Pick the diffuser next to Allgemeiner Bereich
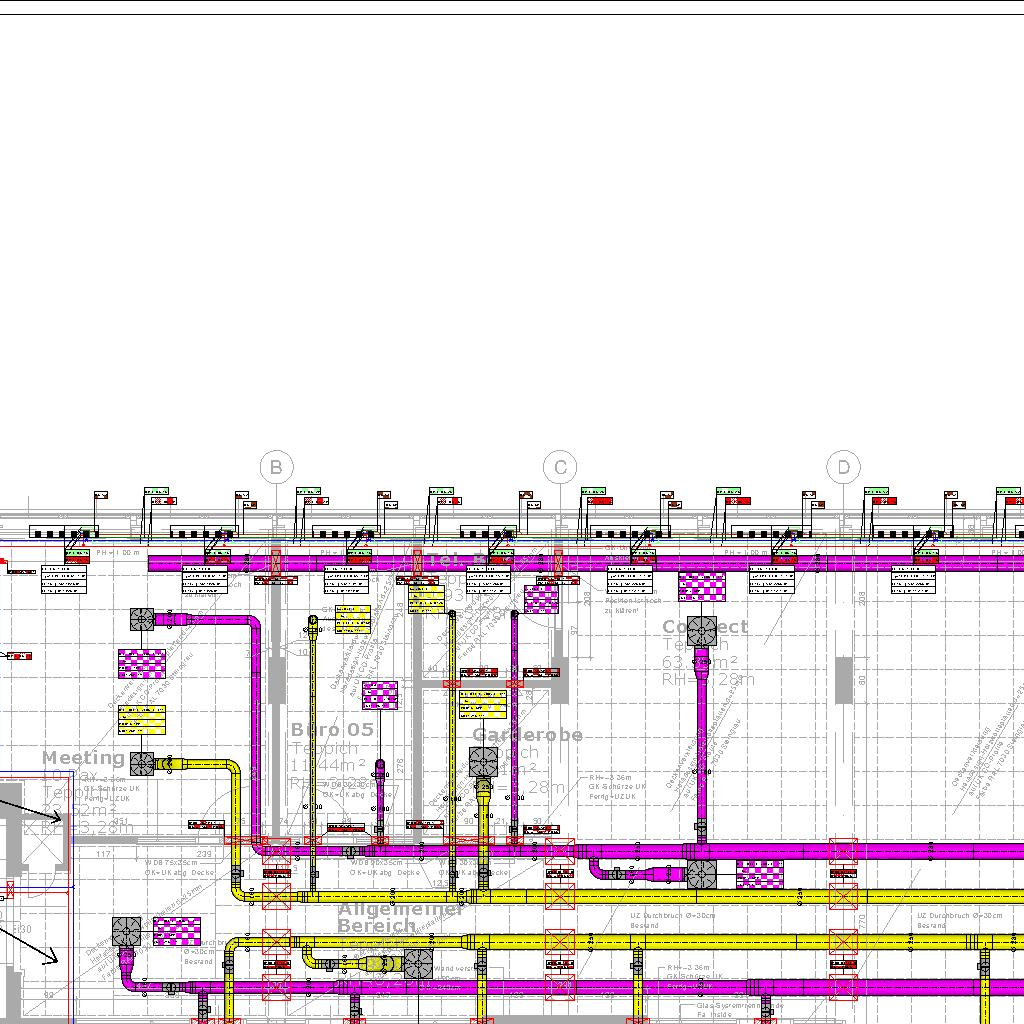Viewport: 1024px width, 1024px height. [x=417, y=964]
